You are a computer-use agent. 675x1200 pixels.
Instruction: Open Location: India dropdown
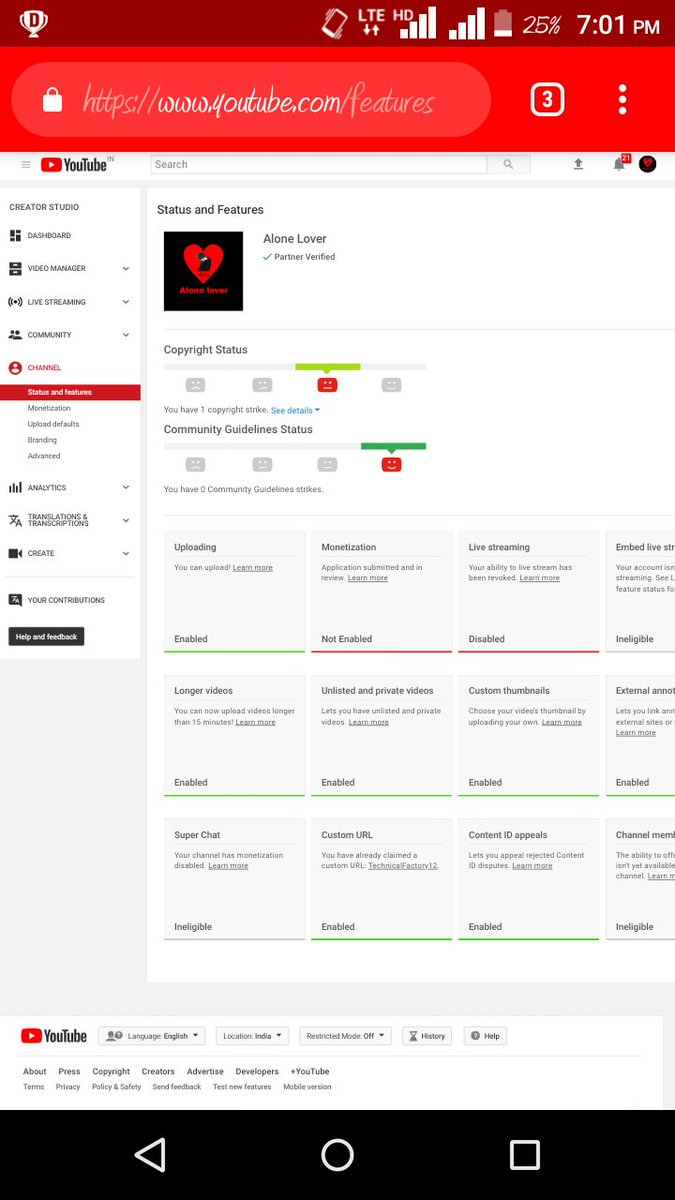click(251, 1036)
